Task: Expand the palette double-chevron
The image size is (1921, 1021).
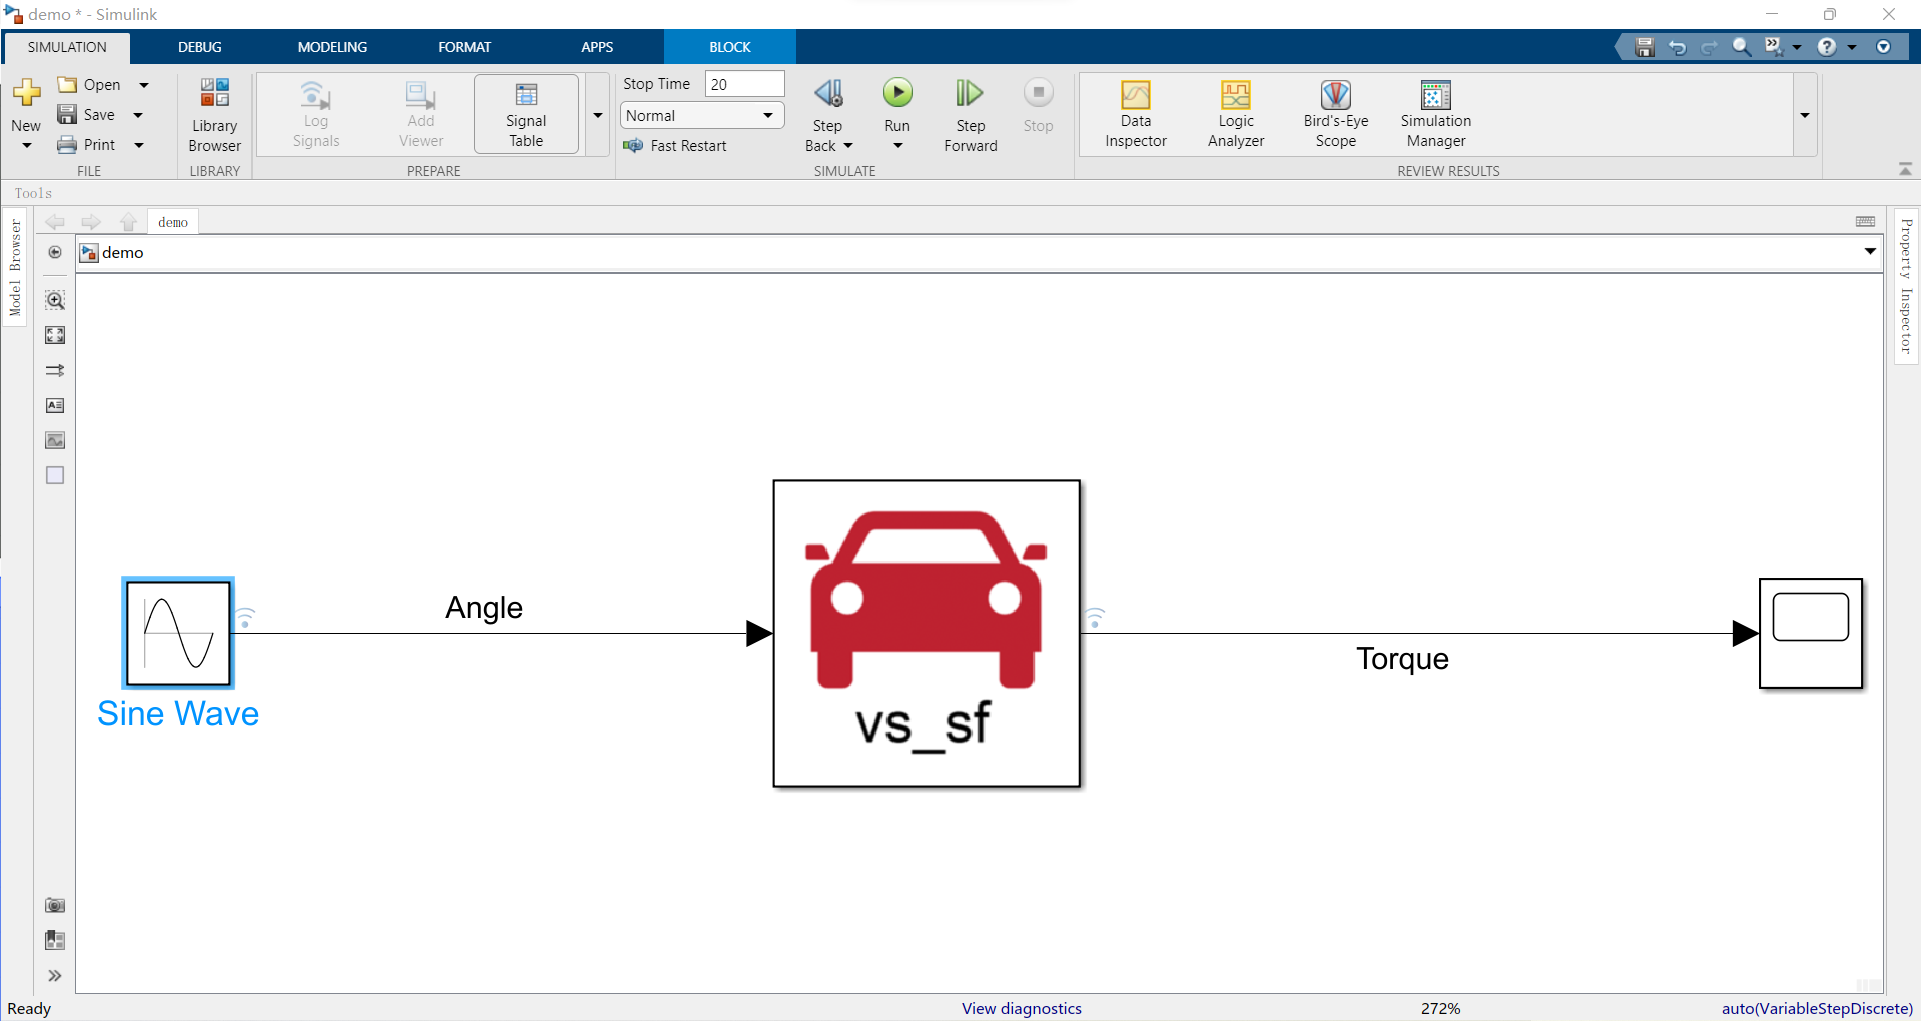Action: point(55,976)
